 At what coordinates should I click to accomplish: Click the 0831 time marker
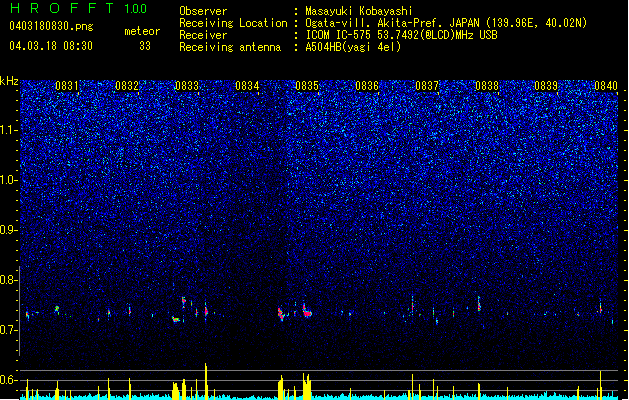point(67,86)
